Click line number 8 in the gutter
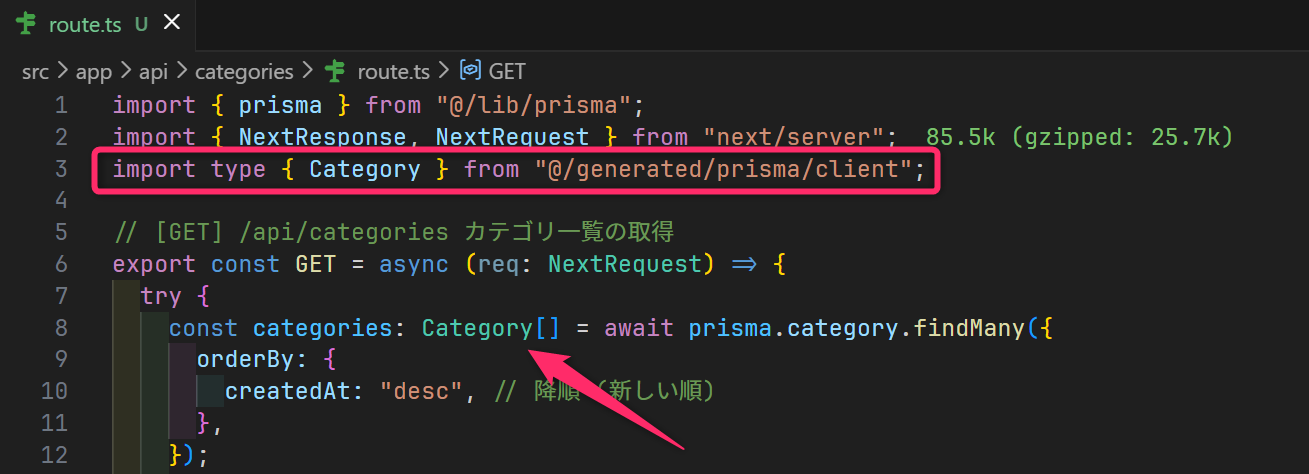The image size is (1309, 474). click(x=61, y=328)
